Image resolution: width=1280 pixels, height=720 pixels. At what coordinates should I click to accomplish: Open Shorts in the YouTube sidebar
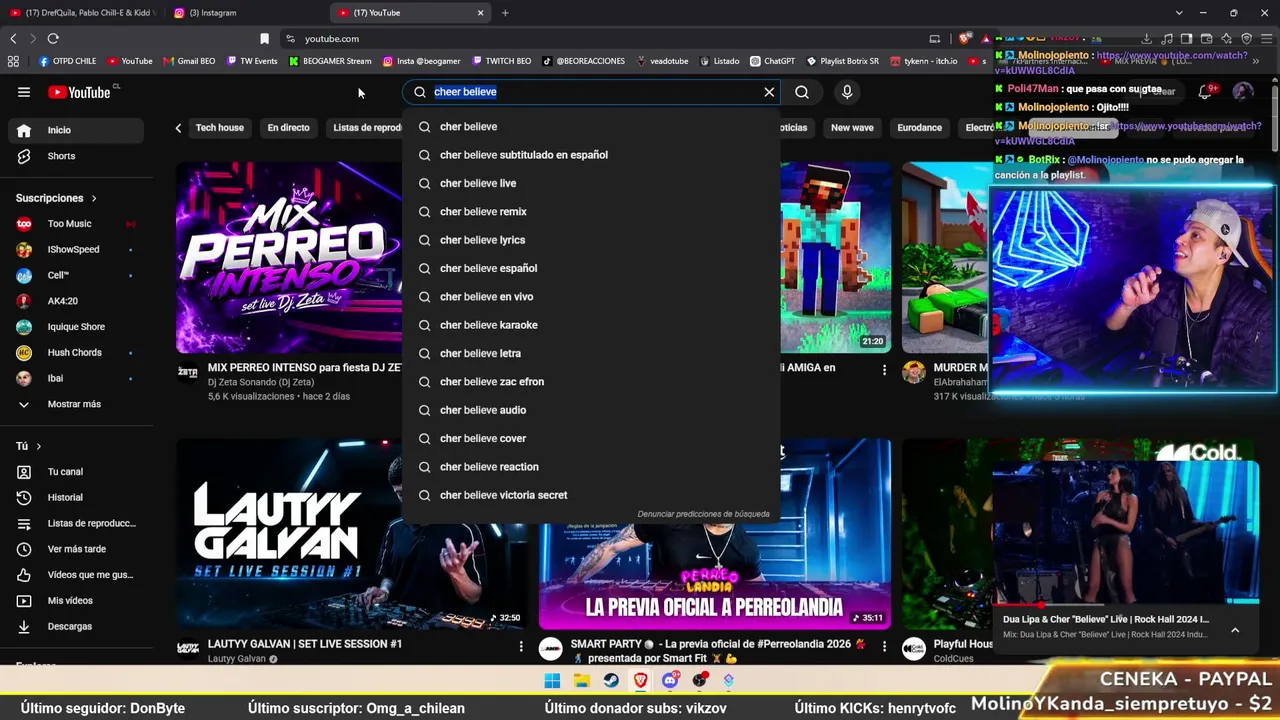76,156
